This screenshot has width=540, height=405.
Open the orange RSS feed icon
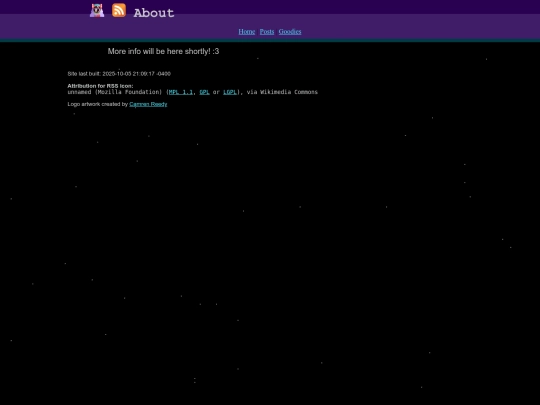(119, 10)
